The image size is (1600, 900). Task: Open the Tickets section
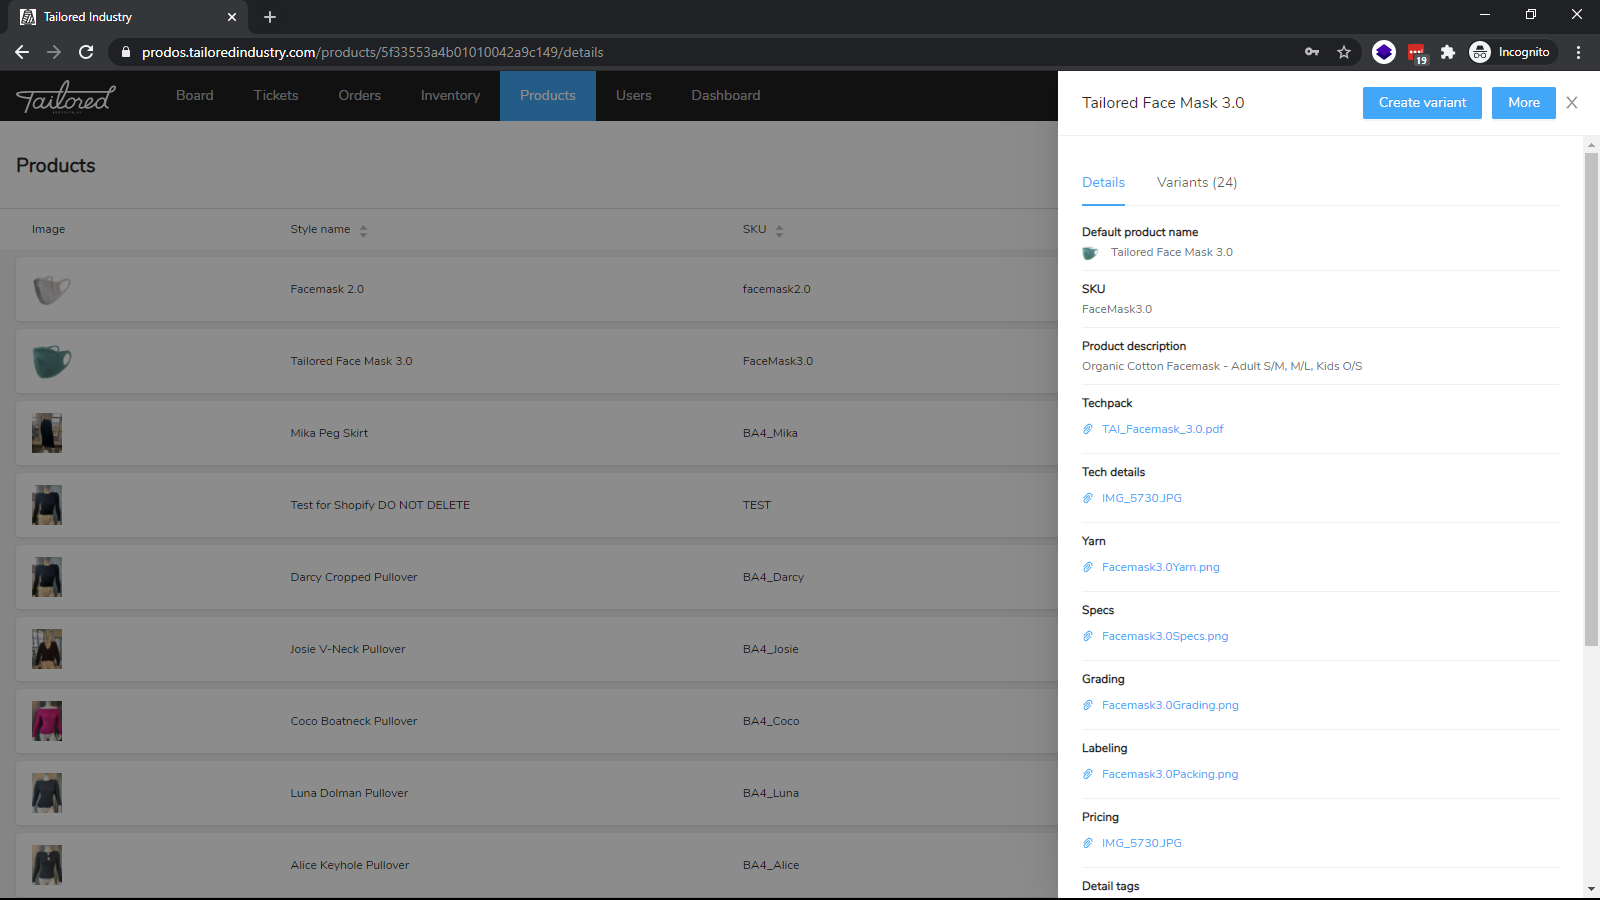[276, 96]
